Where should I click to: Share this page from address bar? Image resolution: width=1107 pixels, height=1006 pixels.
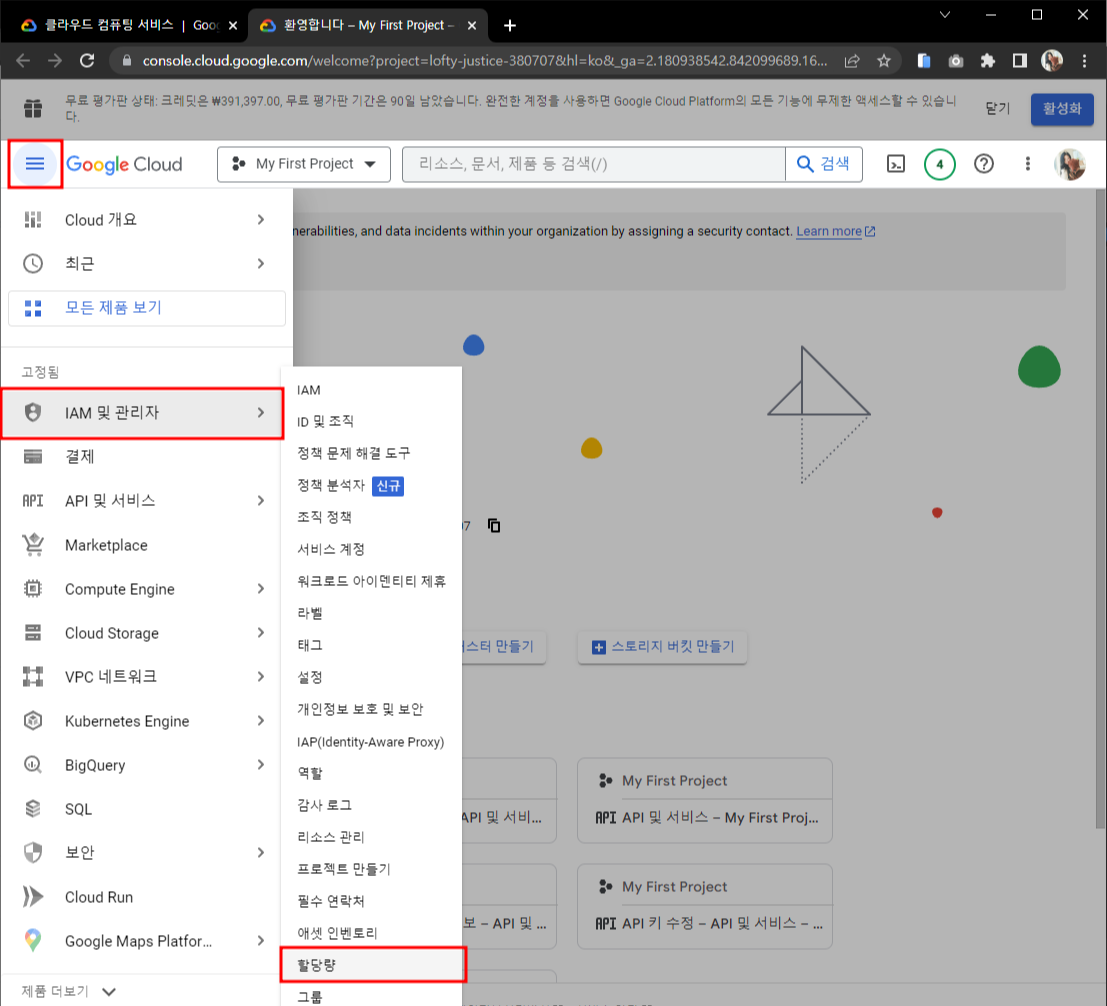852,61
